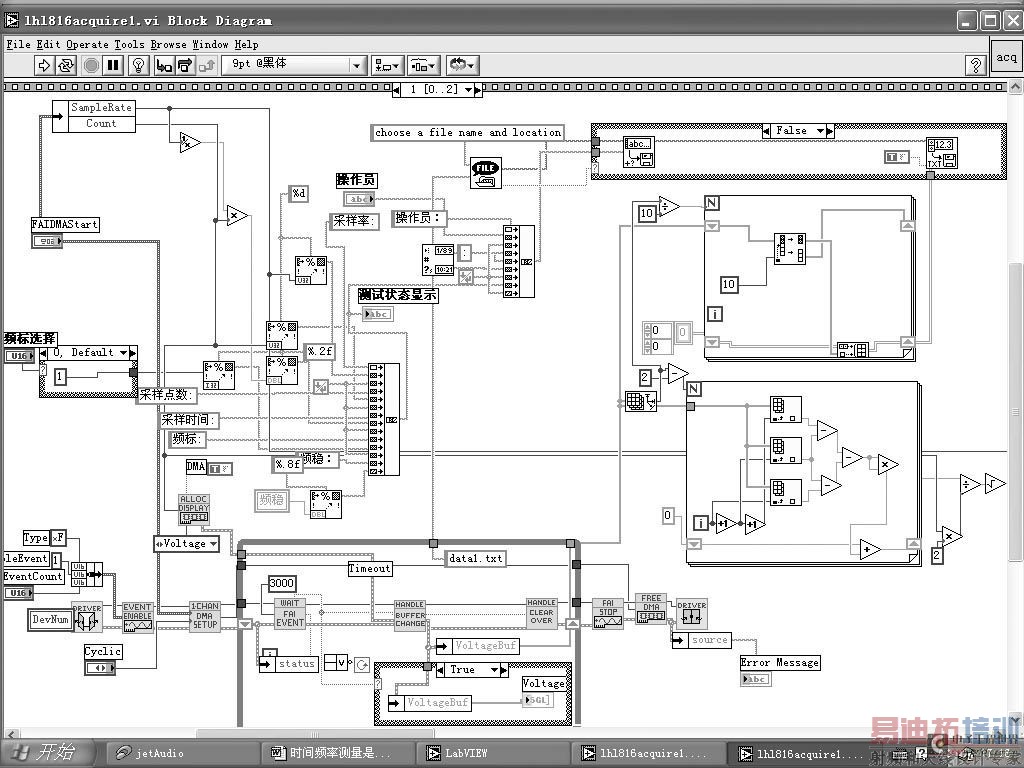Viewport: 1024px width, 768px height.
Task: Open the Reorder dropdown
Action: 462,65
